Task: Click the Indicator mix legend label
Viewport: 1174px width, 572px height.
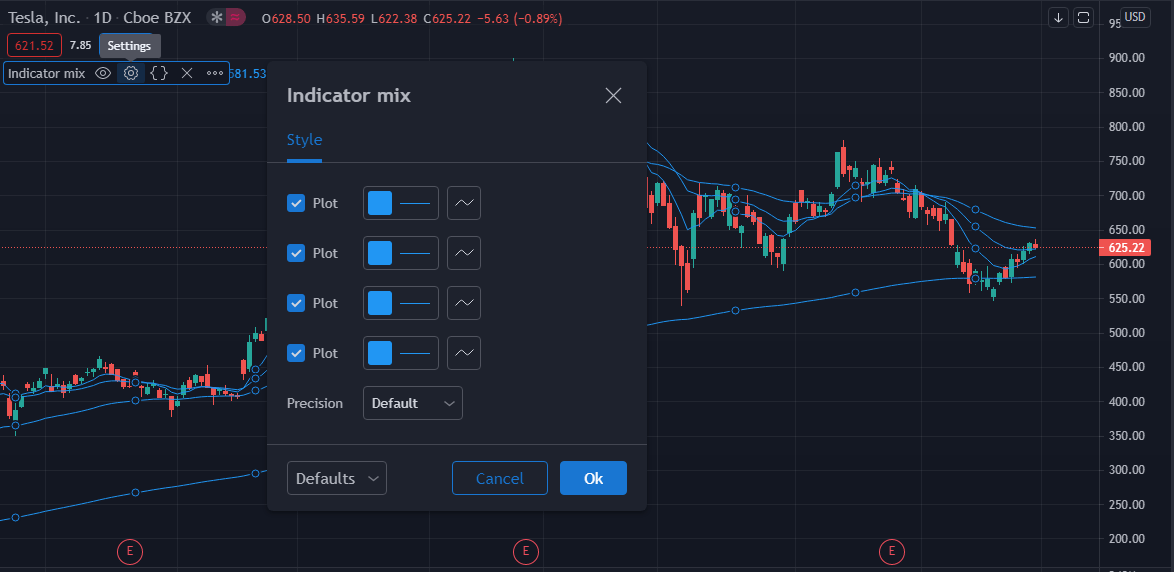Action: click(46, 73)
